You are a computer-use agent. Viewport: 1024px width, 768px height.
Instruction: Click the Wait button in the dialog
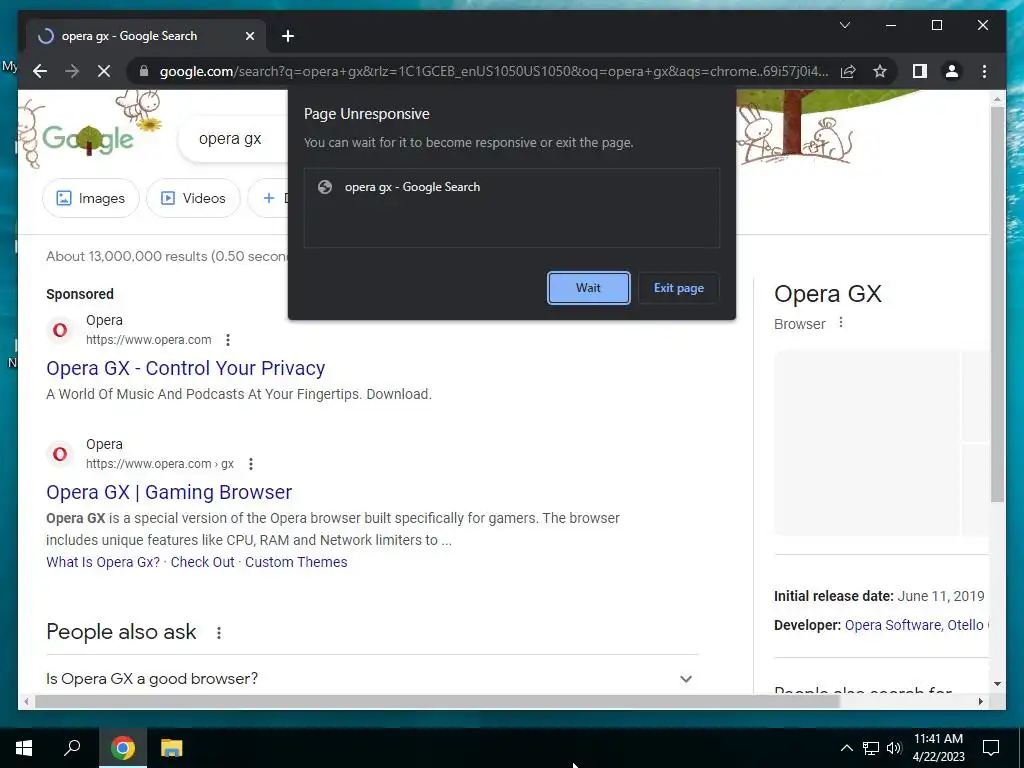(588, 288)
